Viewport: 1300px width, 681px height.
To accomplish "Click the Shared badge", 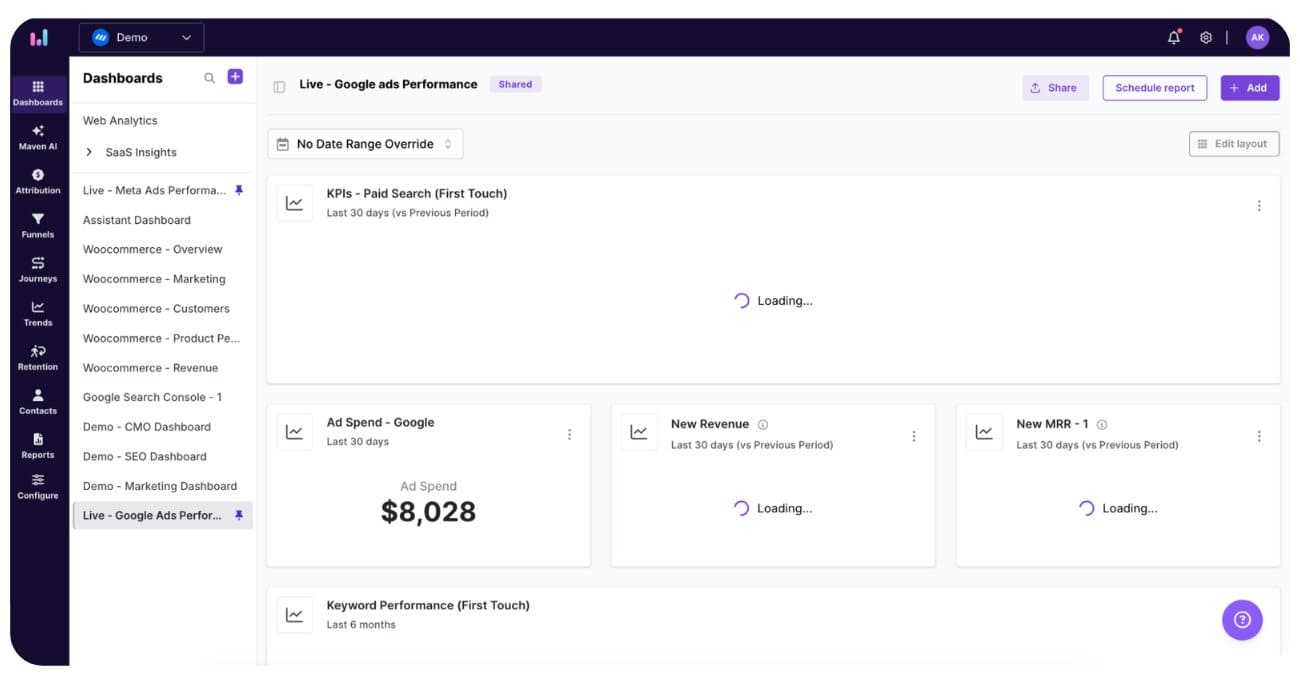I will [x=515, y=84].
